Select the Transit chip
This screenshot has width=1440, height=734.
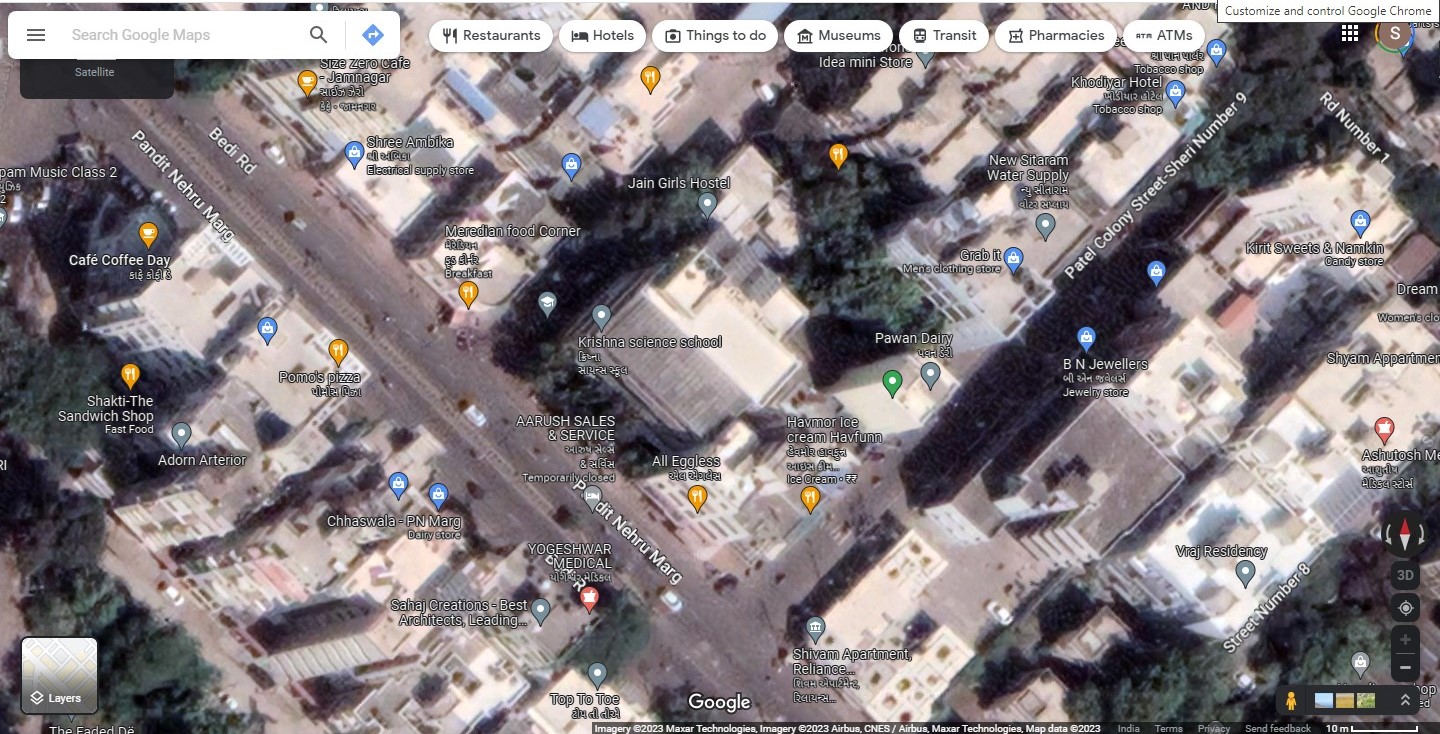pyautogui.click(x=944, y=35)
